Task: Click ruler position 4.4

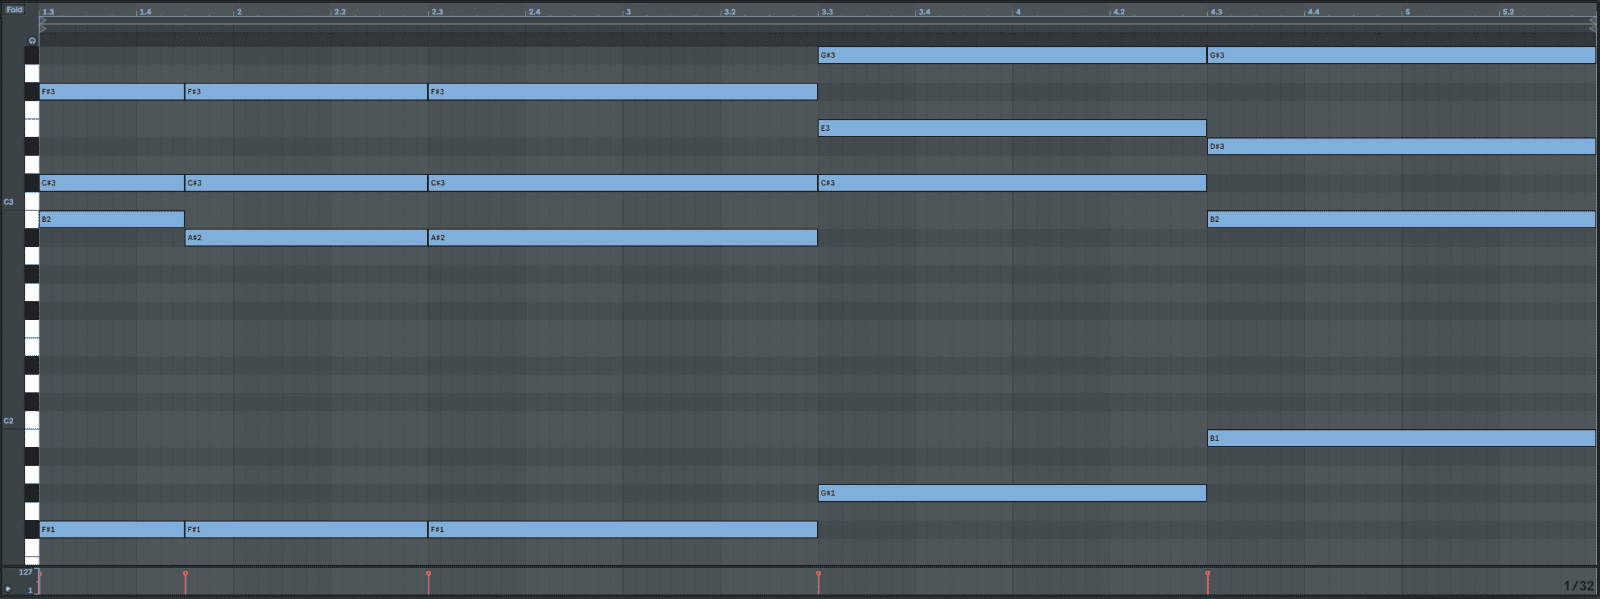Action: point(1313,12)
